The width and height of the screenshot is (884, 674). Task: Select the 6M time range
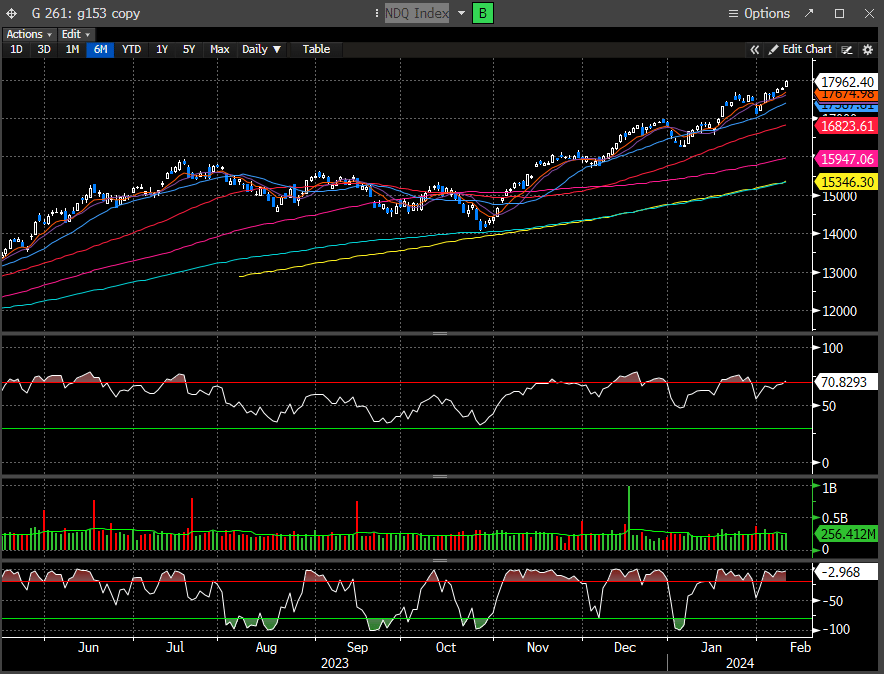[x=100, y=50]
